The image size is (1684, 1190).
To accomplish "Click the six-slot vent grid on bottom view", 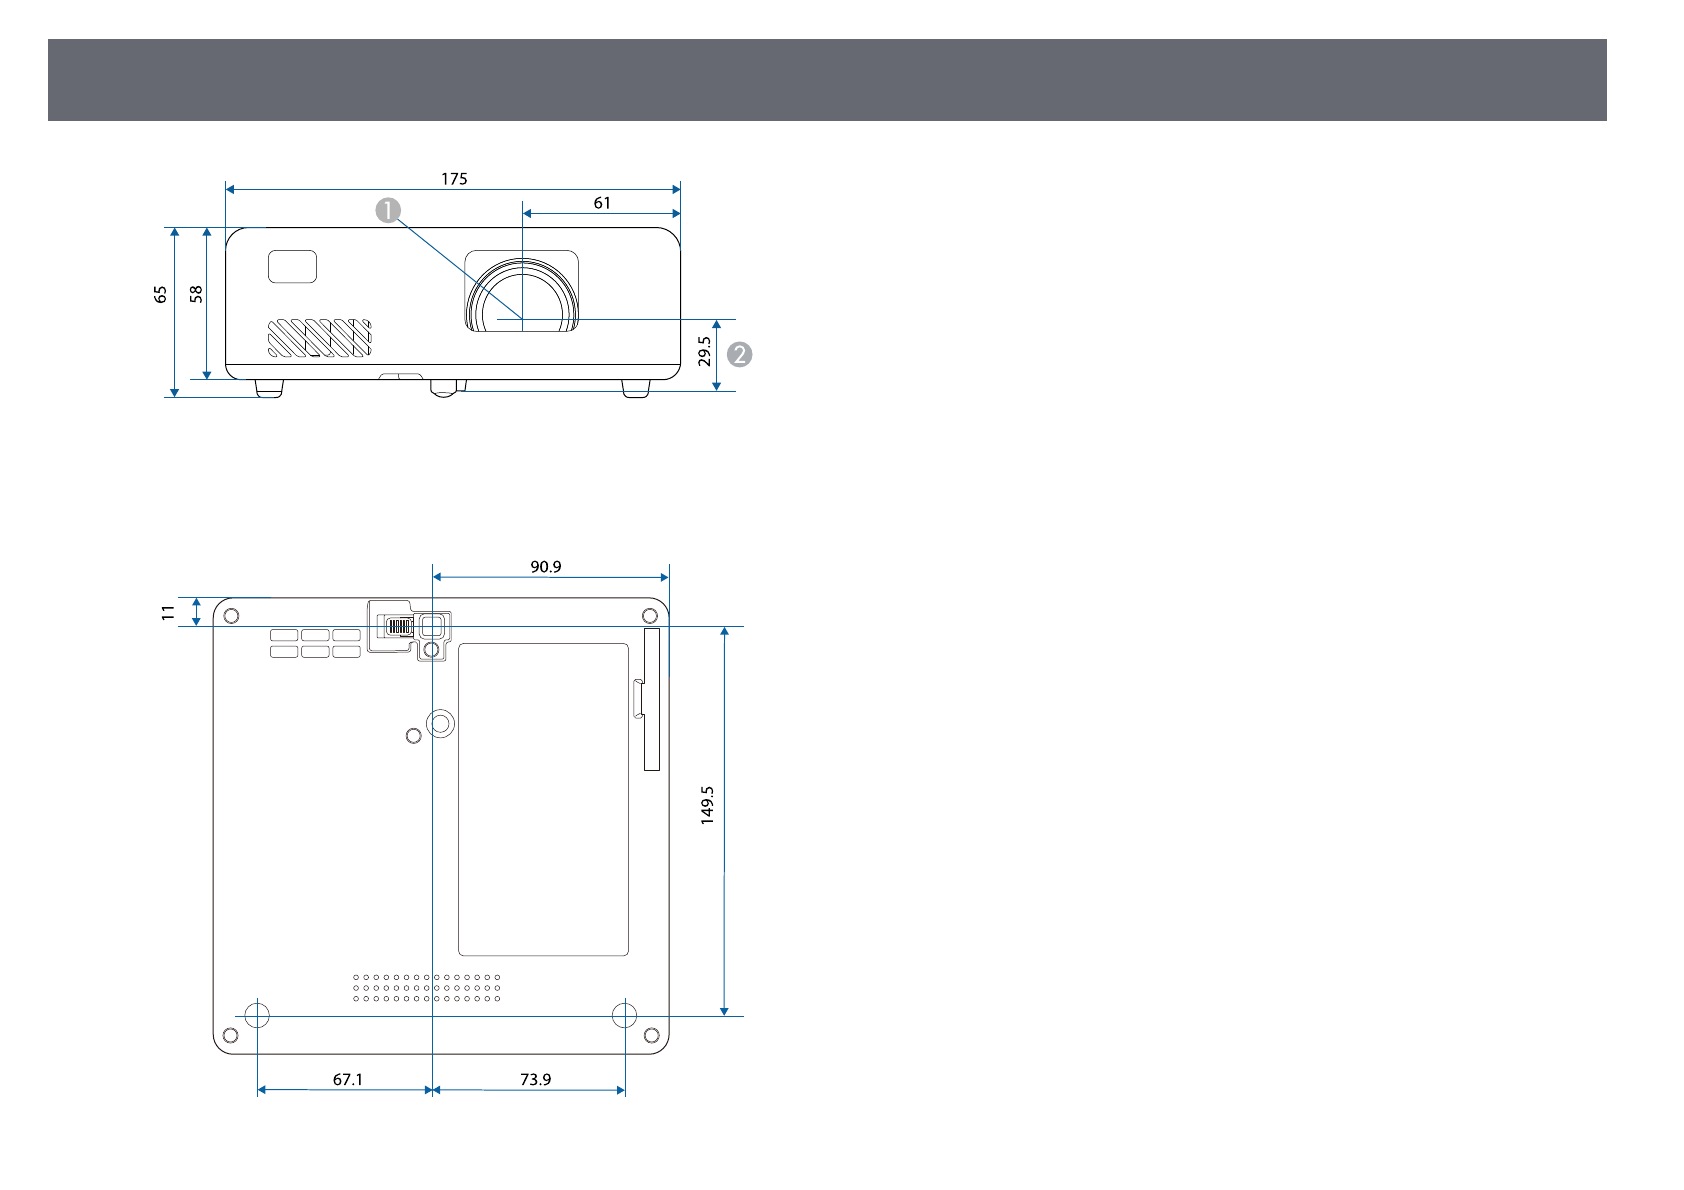I will tap(315, 643).
